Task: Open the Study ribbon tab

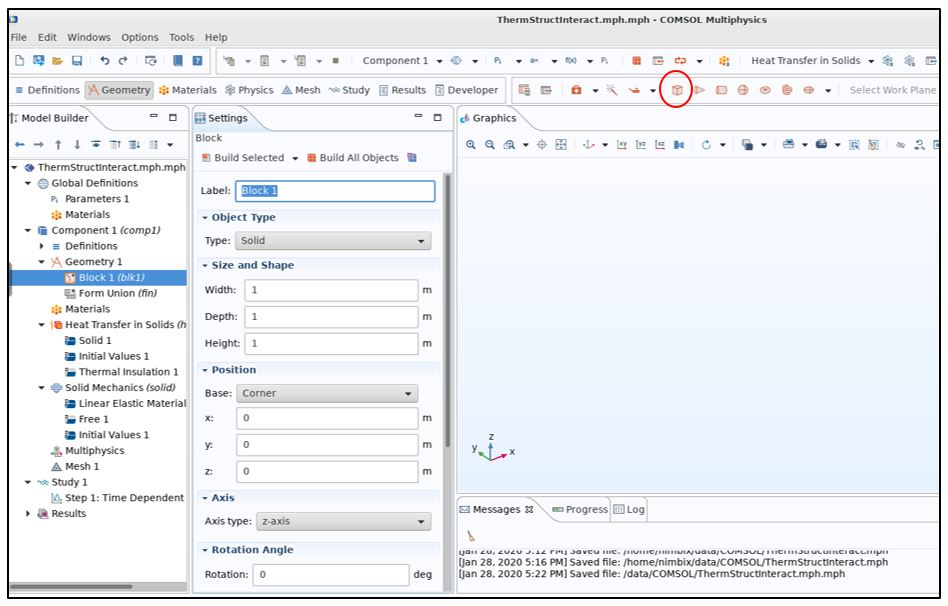Action: (x=349, y=90)
